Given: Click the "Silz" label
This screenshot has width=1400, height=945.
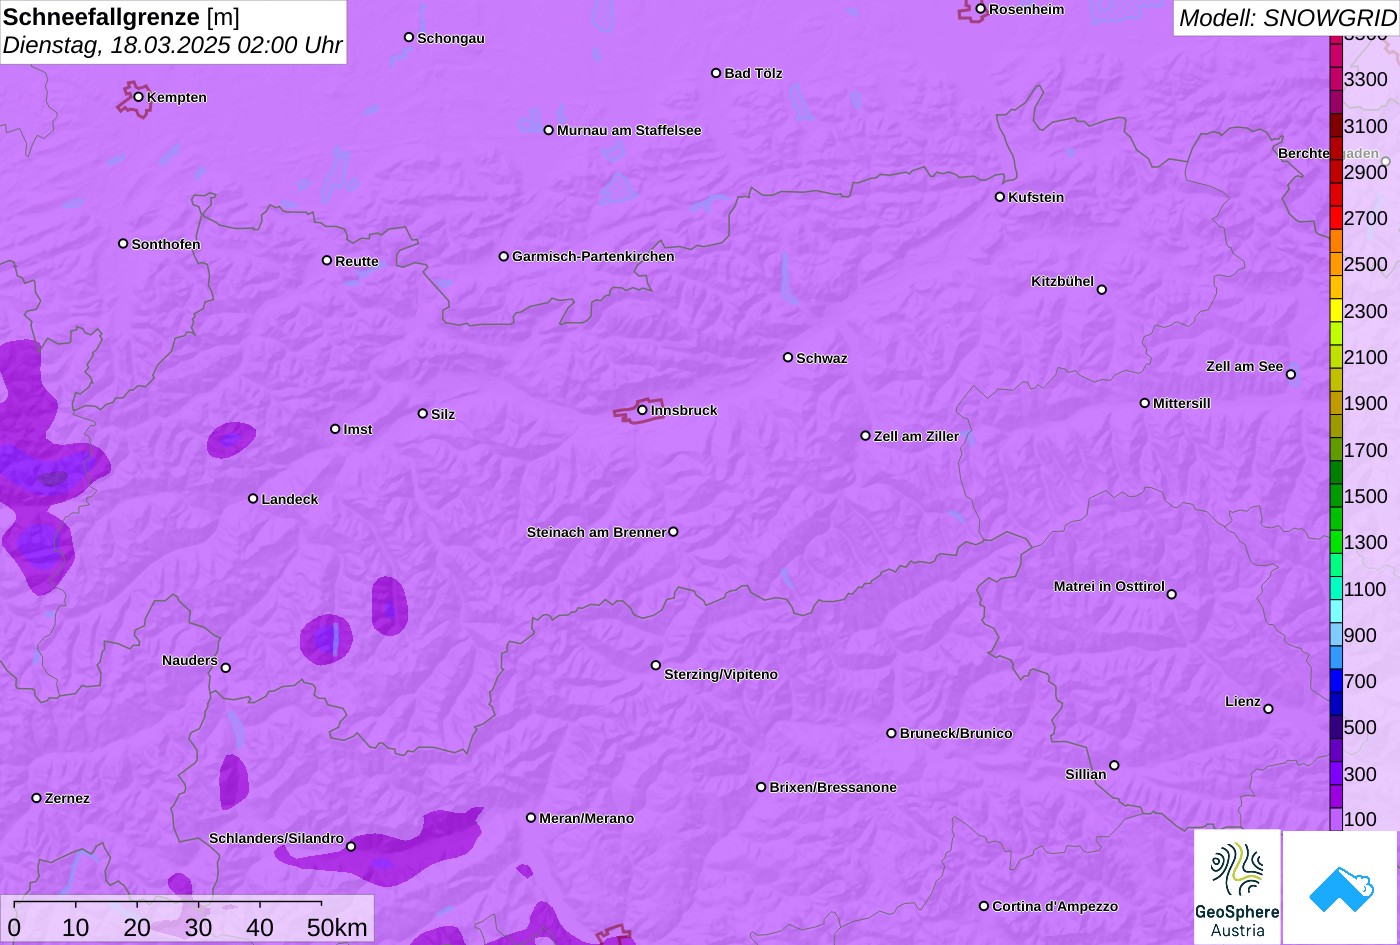Looking at the screenshot, I should 443,414.
